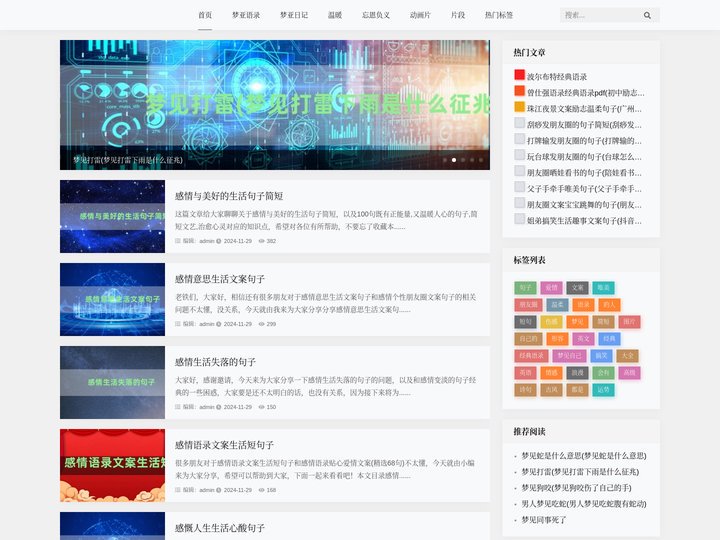This screenshot has width=720, height=540.
Task: Click the dark gray 浪漫 tag
Action: pos(577,373)
